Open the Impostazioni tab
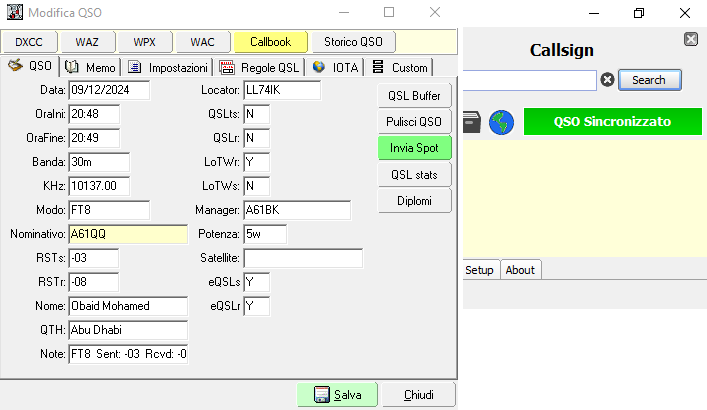 click(168, 67)
